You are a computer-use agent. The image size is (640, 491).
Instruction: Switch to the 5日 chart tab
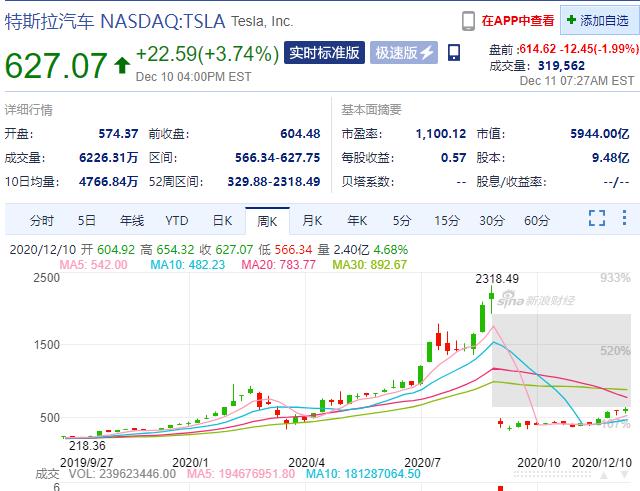tap(87, 221)
